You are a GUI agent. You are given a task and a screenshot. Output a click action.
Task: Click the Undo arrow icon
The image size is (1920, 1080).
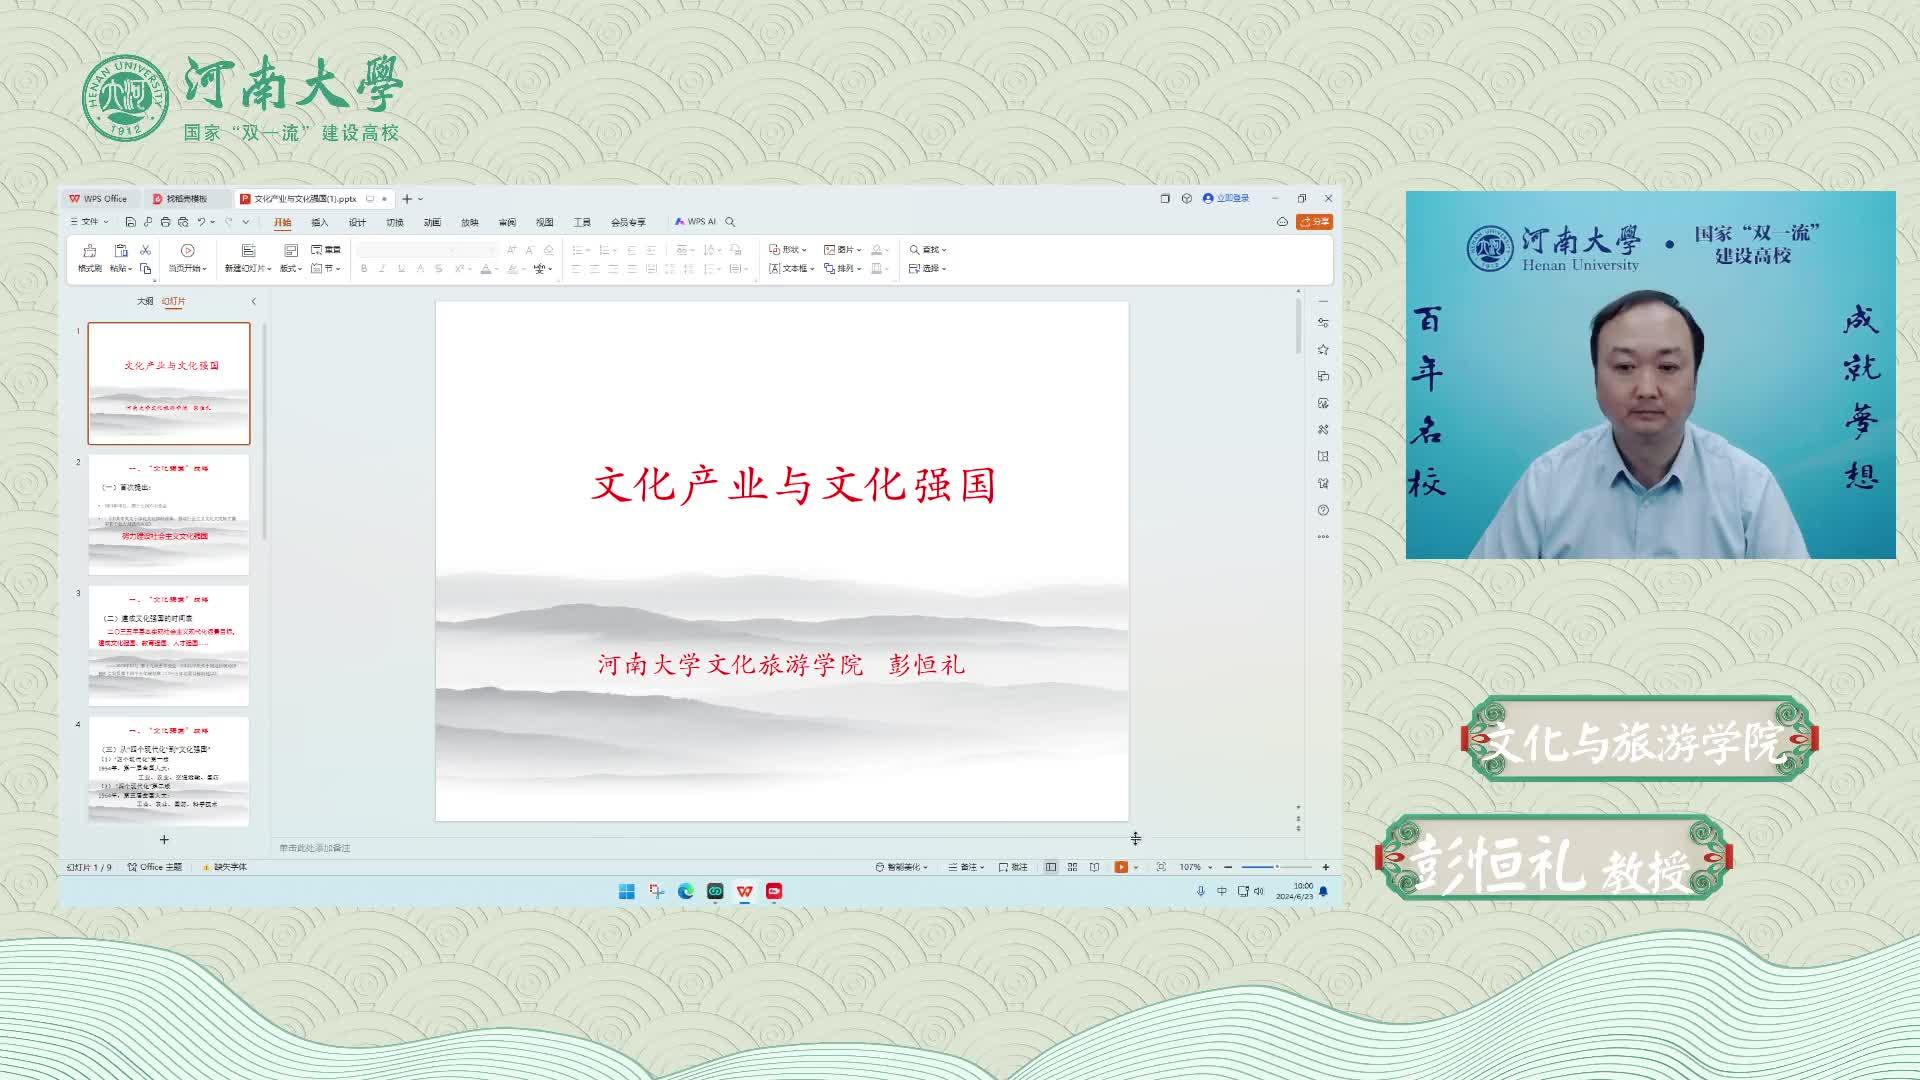[x=201, y=222]
